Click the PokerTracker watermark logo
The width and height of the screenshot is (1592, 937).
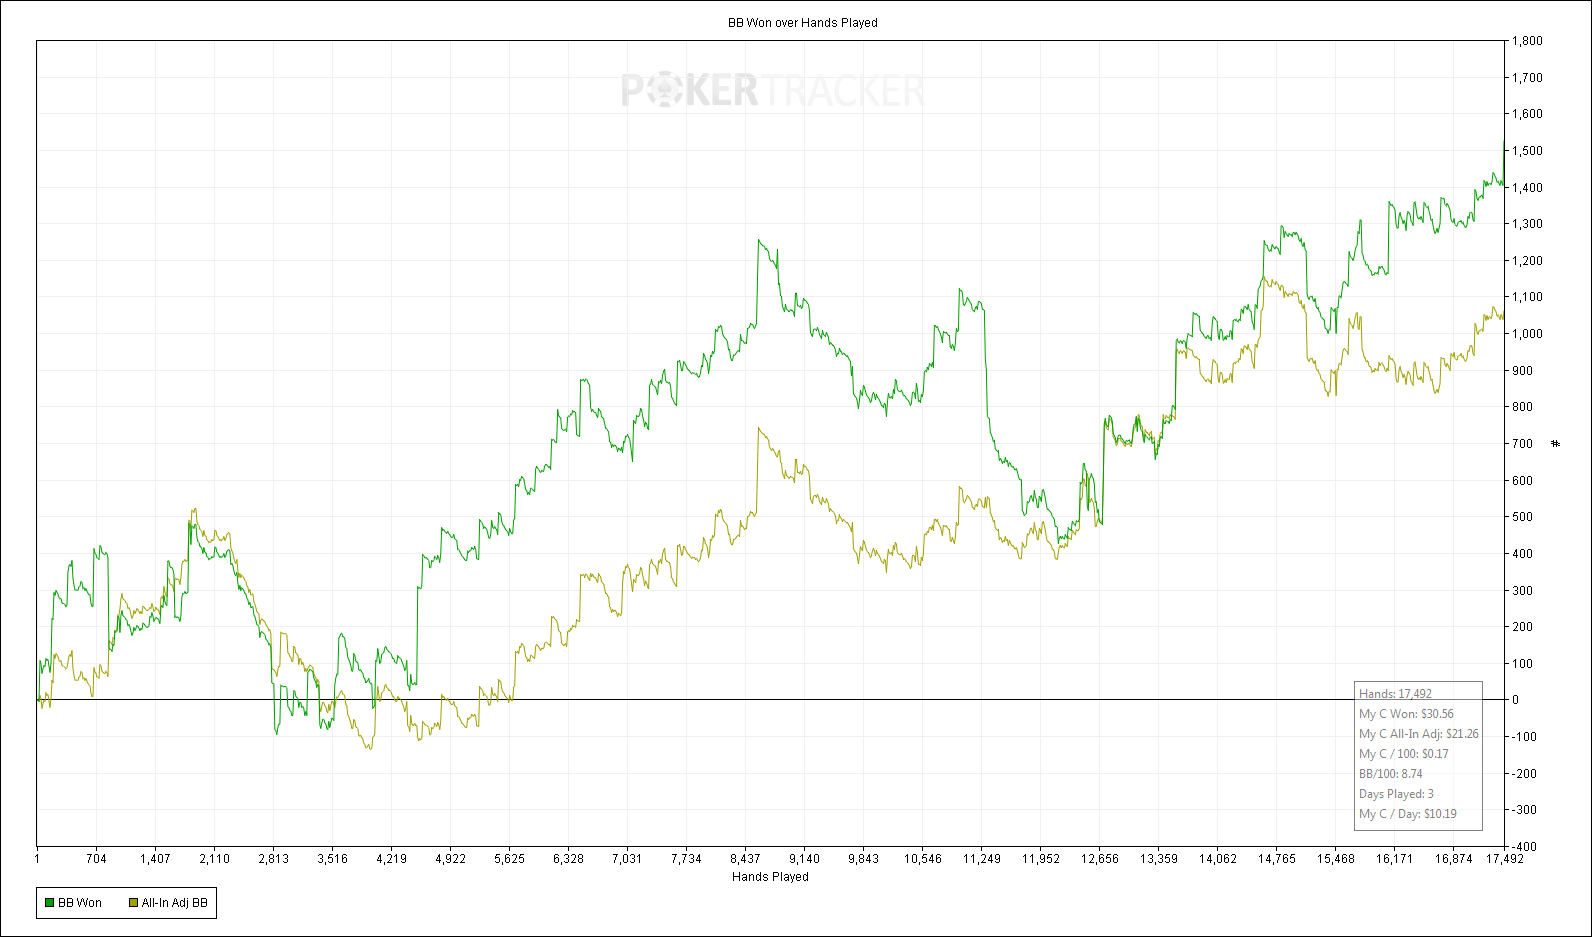[x=772, y=91]
